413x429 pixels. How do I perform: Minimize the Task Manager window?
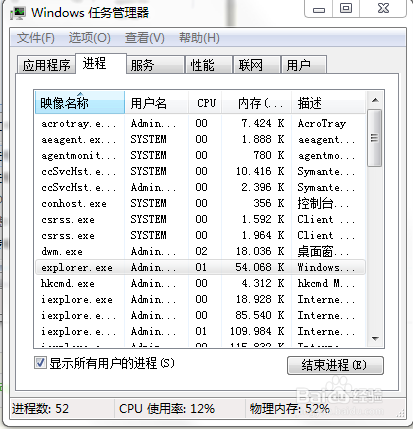(319, 9)
